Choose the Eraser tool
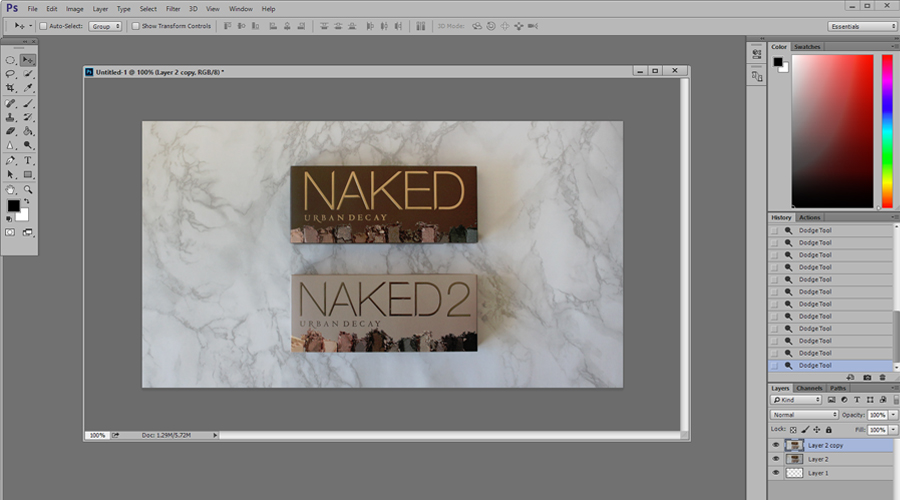The width and height of the screenshot is (900, 500). [11, 131]
